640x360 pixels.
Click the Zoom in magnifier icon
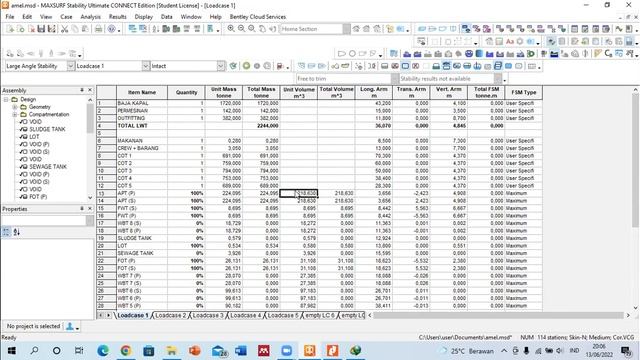[231, 29]
